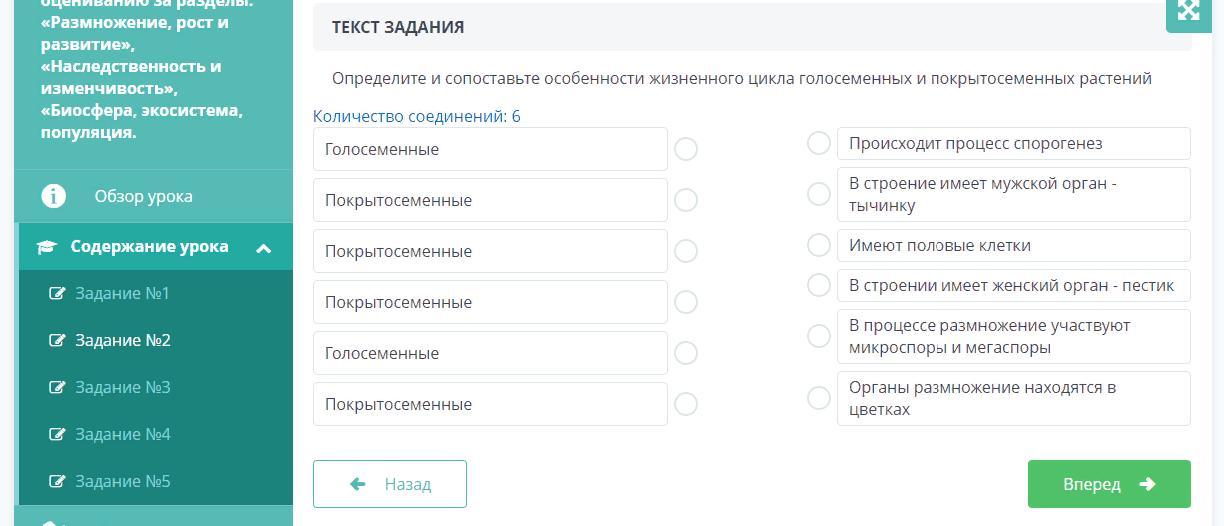Click the микроспоры и мегаспоры answer box
Viewport: 1224px width, 526px height.
[1013, 336]
